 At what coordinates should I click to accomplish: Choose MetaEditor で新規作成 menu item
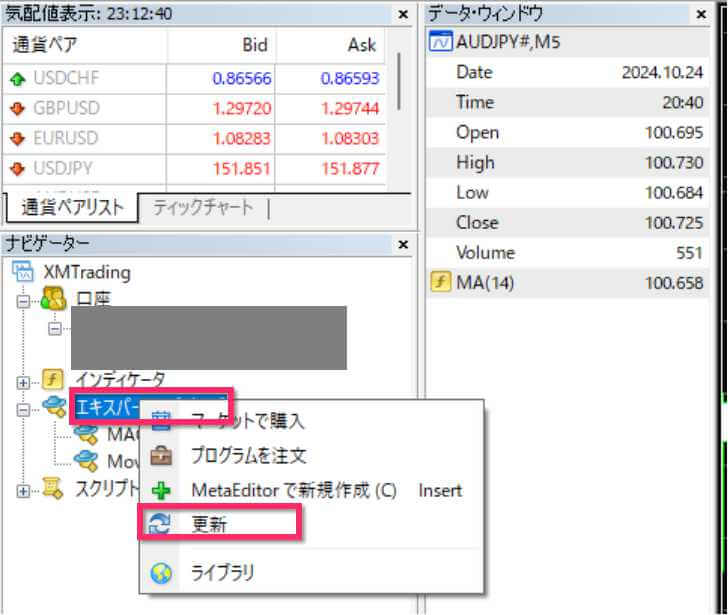[293, 490]
